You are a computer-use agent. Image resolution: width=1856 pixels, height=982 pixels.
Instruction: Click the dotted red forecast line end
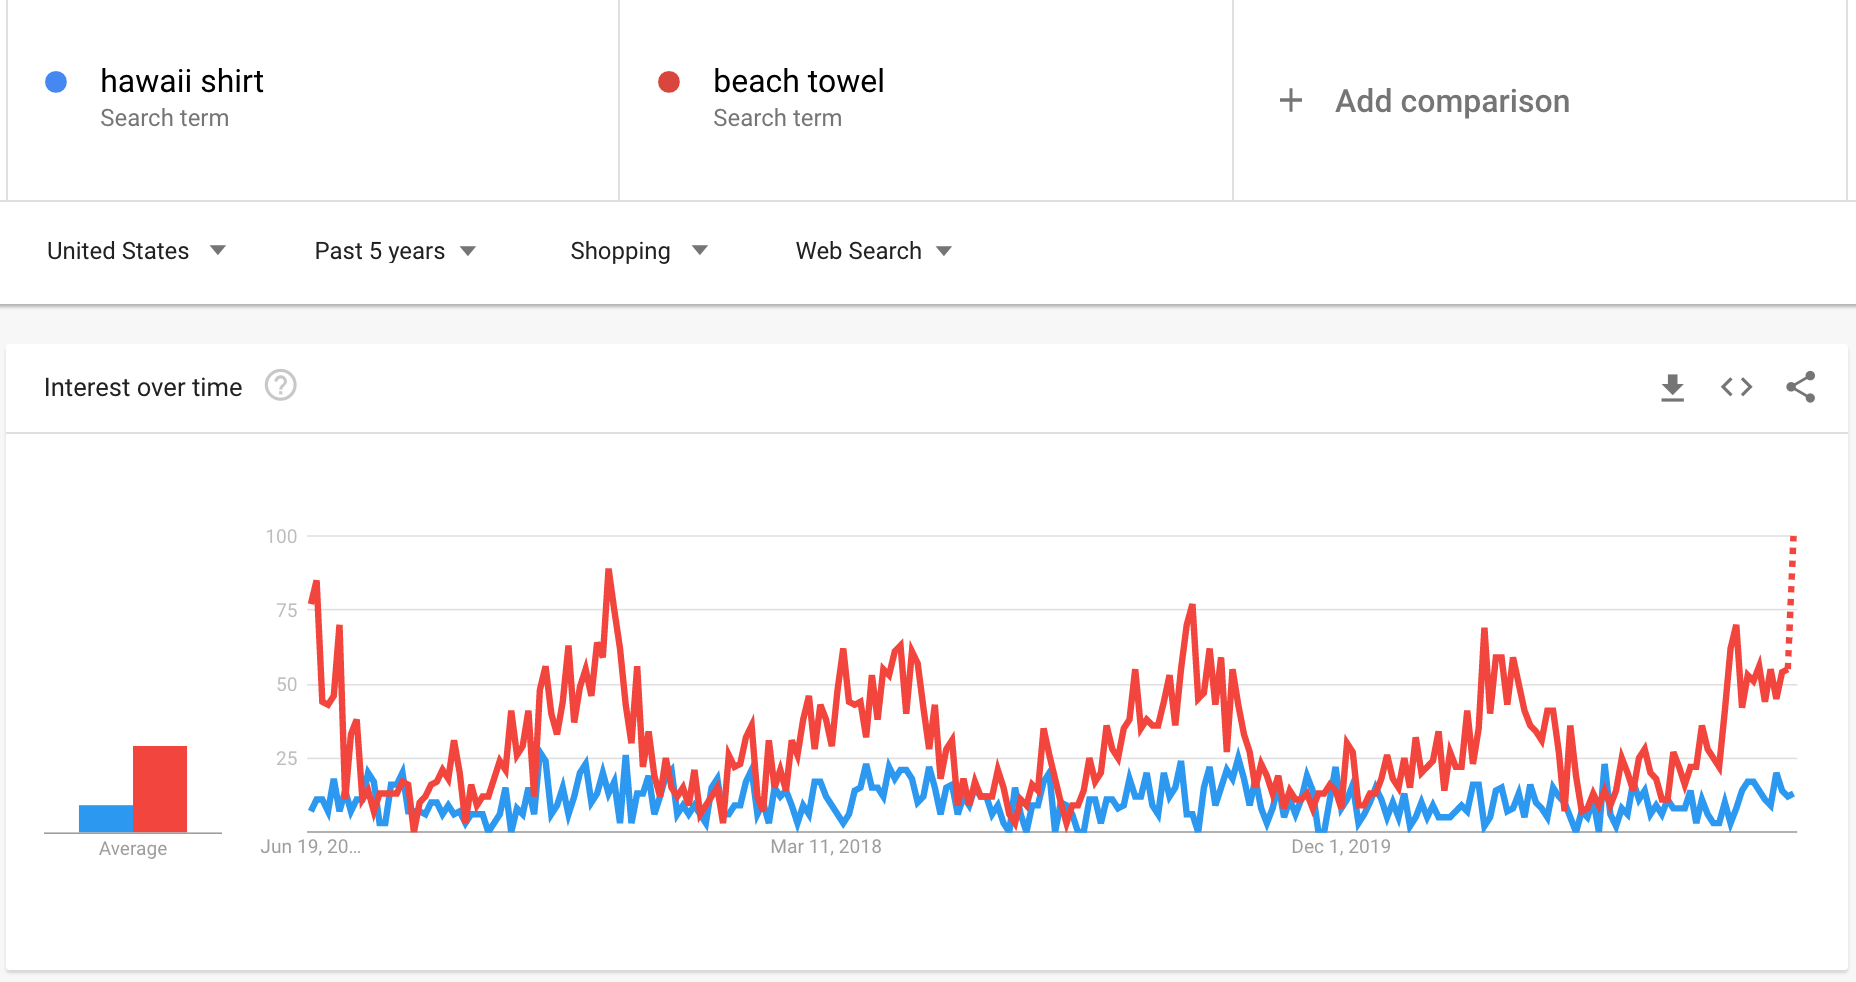click(1793, 540)
